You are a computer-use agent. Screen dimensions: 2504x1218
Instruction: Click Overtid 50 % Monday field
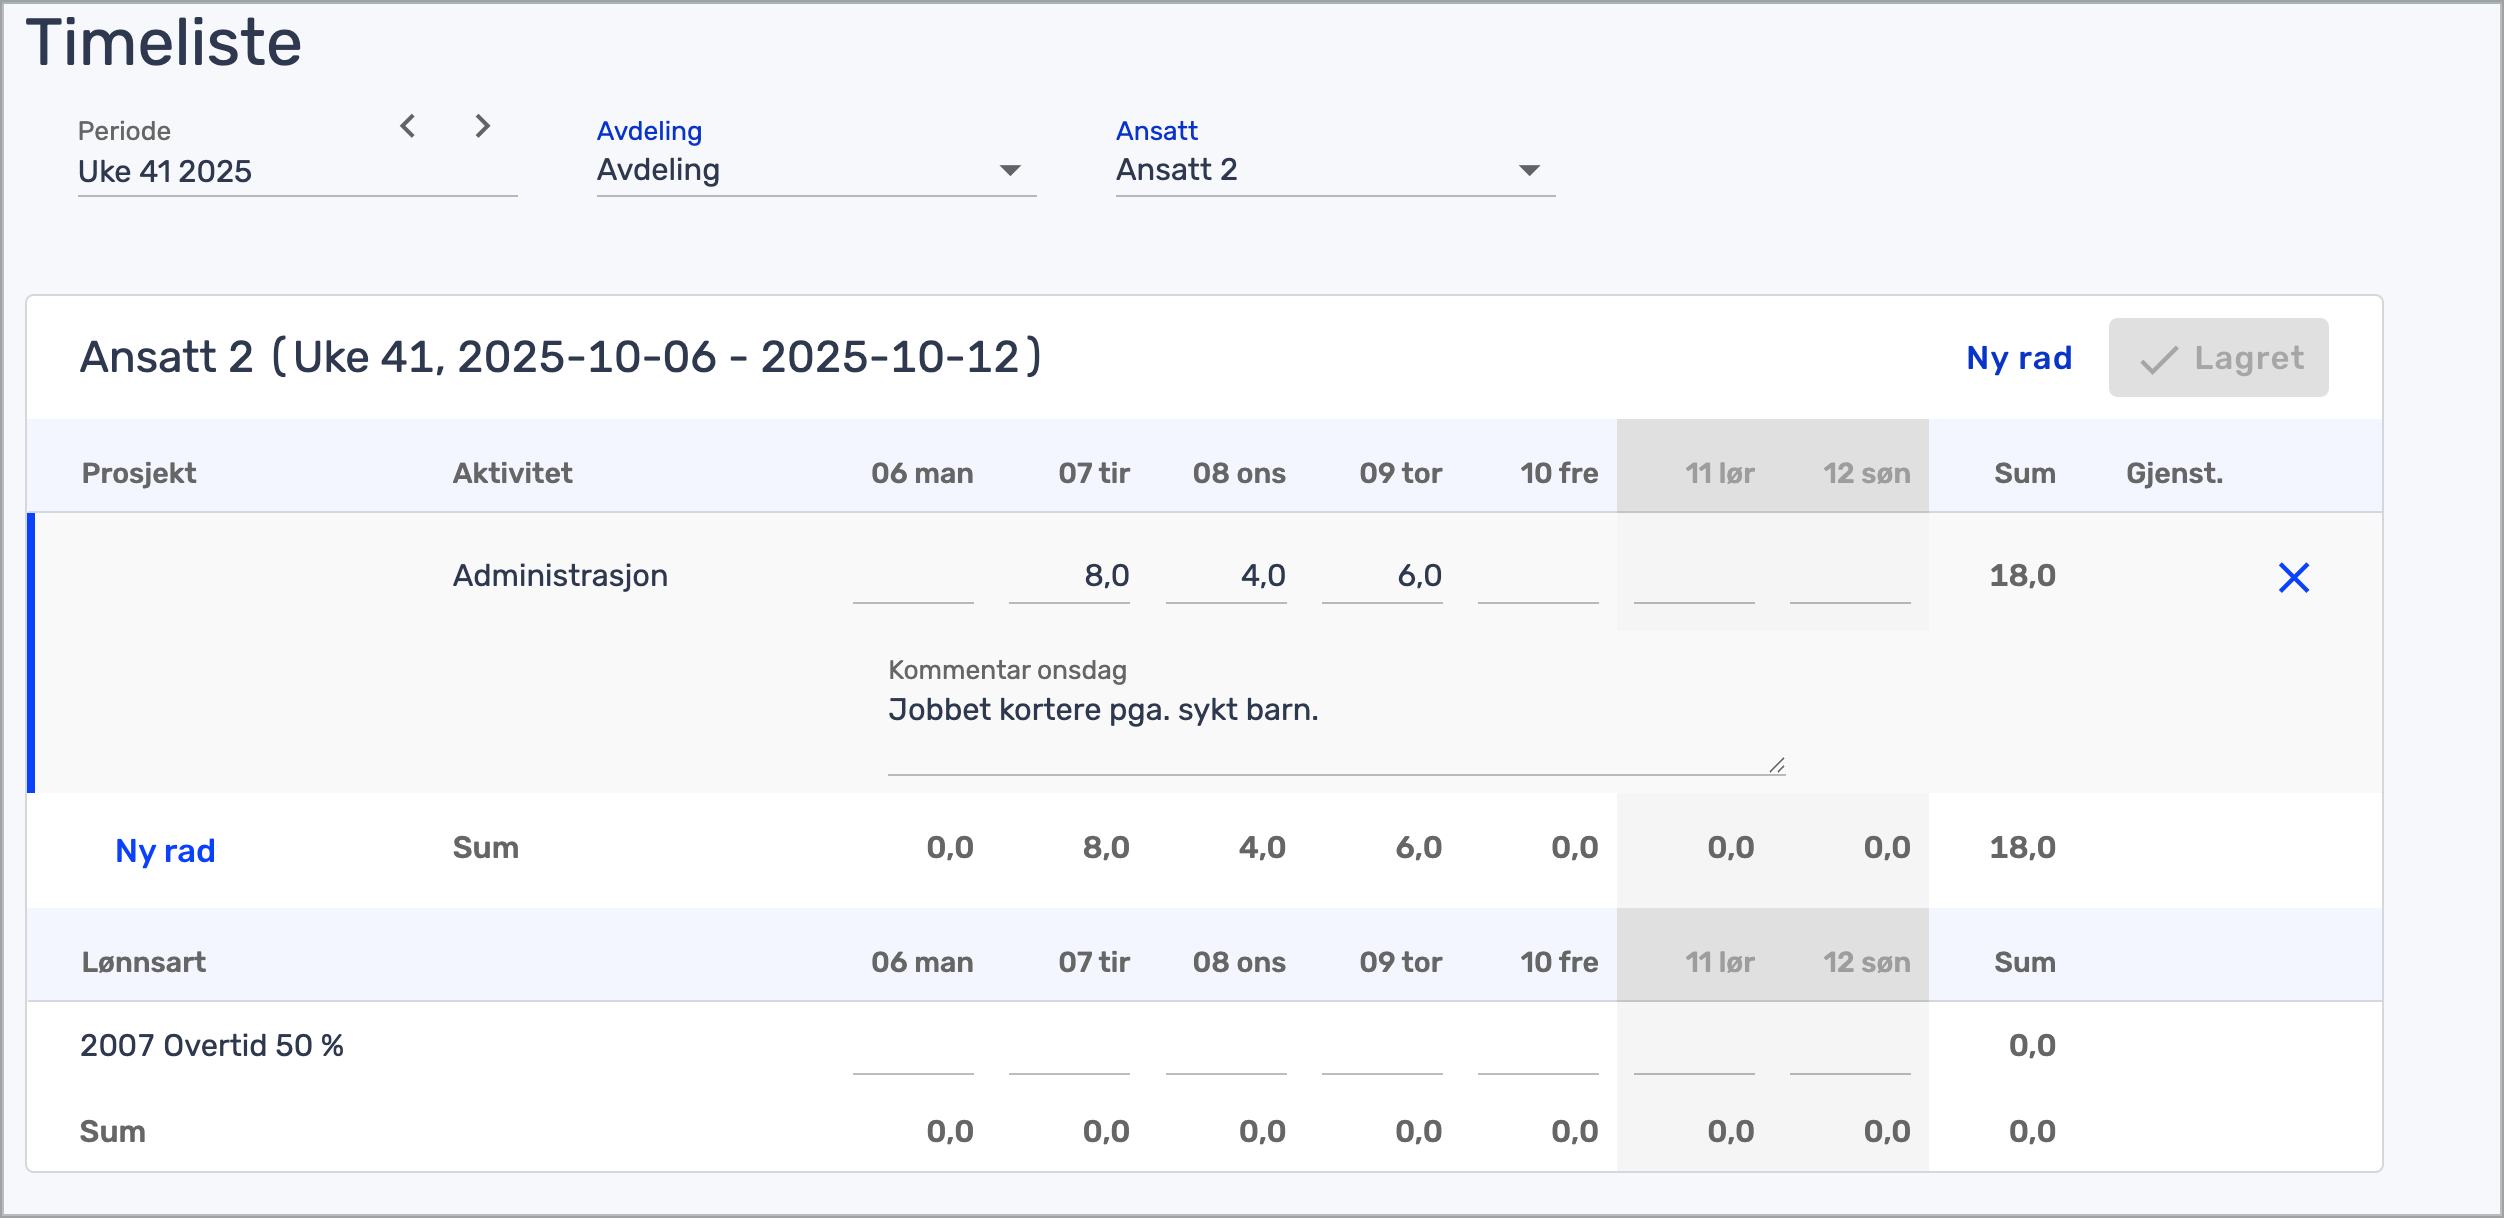click(913, 1049)
